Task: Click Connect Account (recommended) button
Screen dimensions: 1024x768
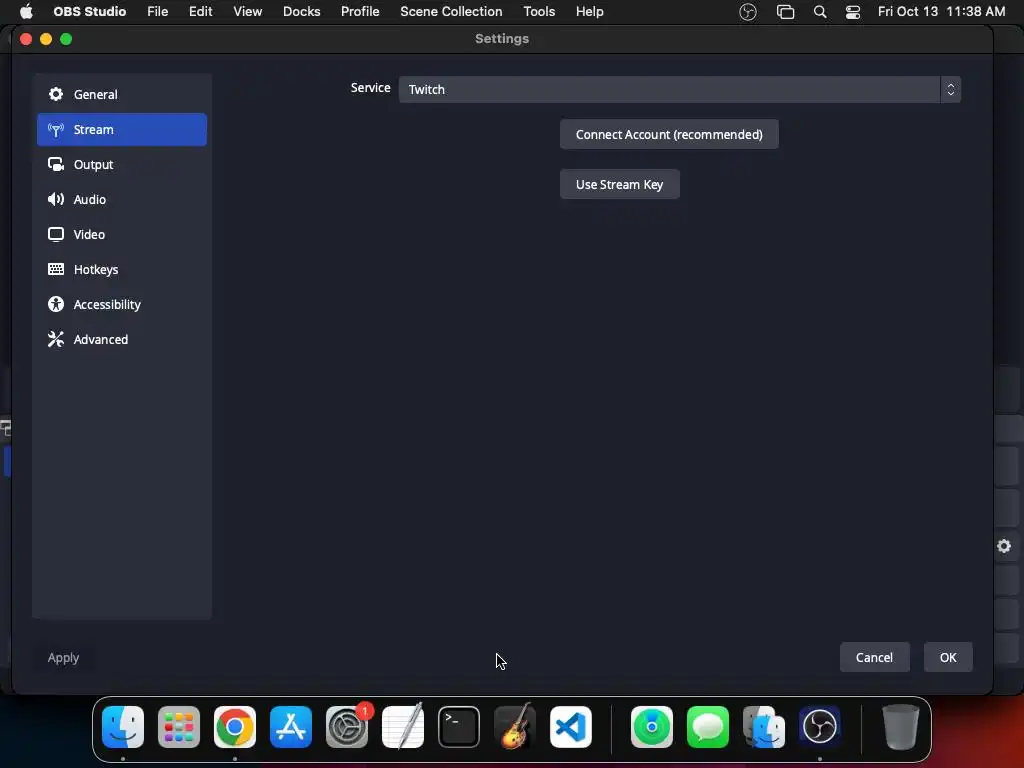Action: (669, 135)
